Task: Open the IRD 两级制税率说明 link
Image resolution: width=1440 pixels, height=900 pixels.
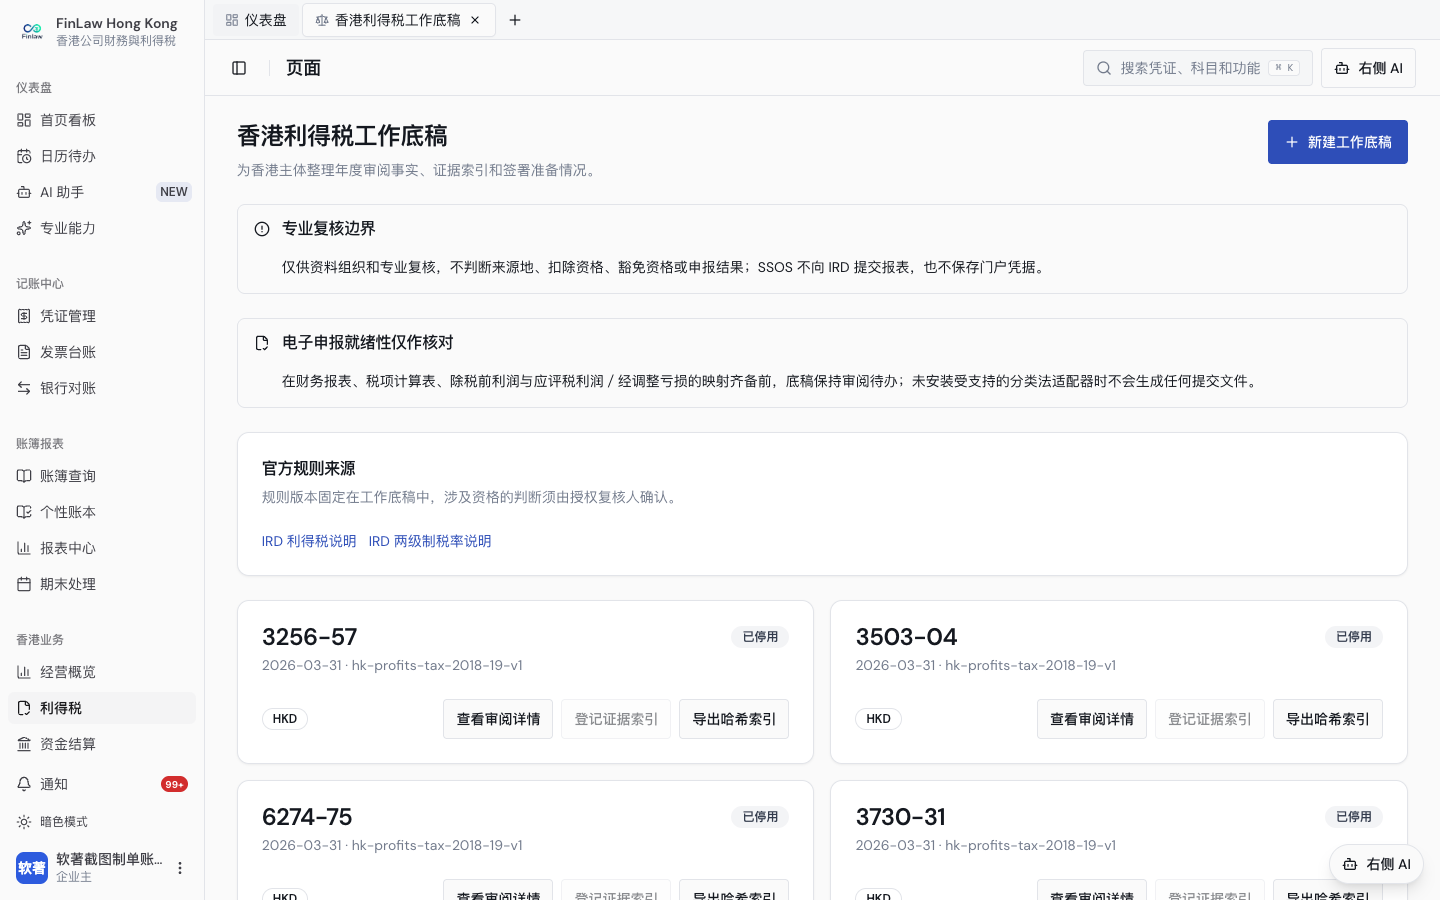Action: [430, 541]
